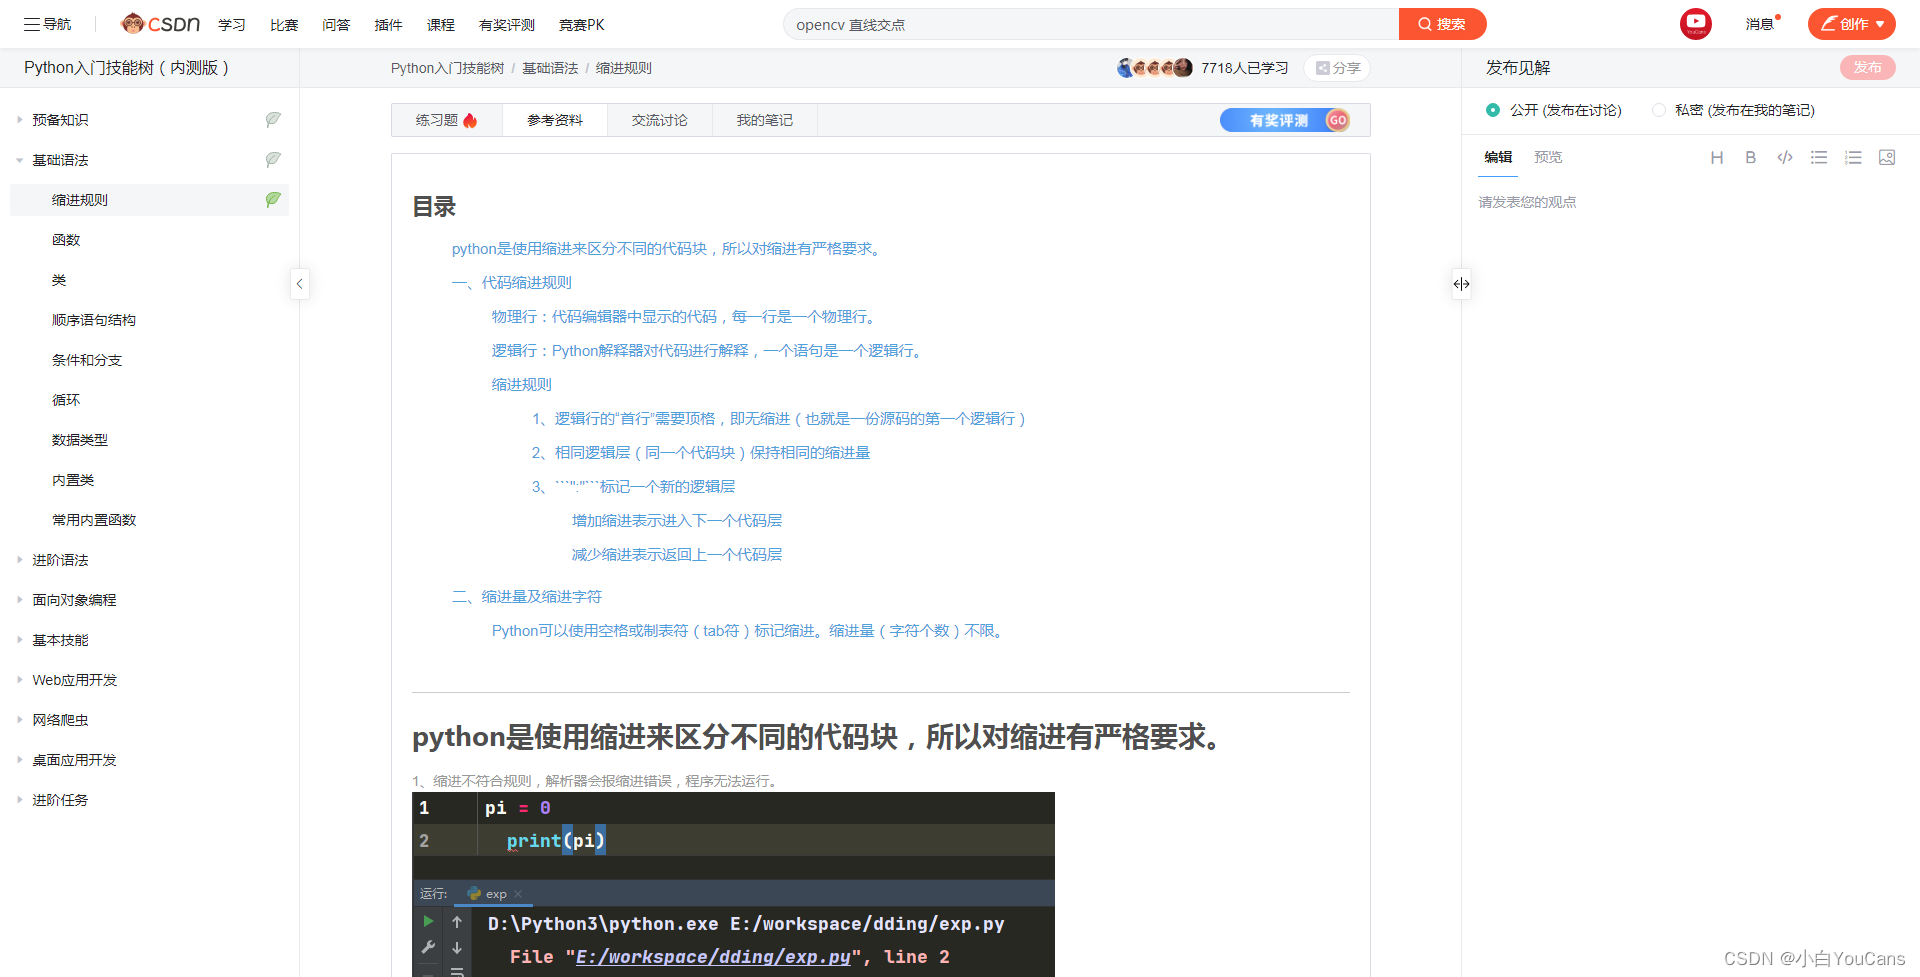The width and height of the screenshot is (1920, 977).
Task: Select 公开 (发布在讨论) radio option
Action: coord(1493,110)
